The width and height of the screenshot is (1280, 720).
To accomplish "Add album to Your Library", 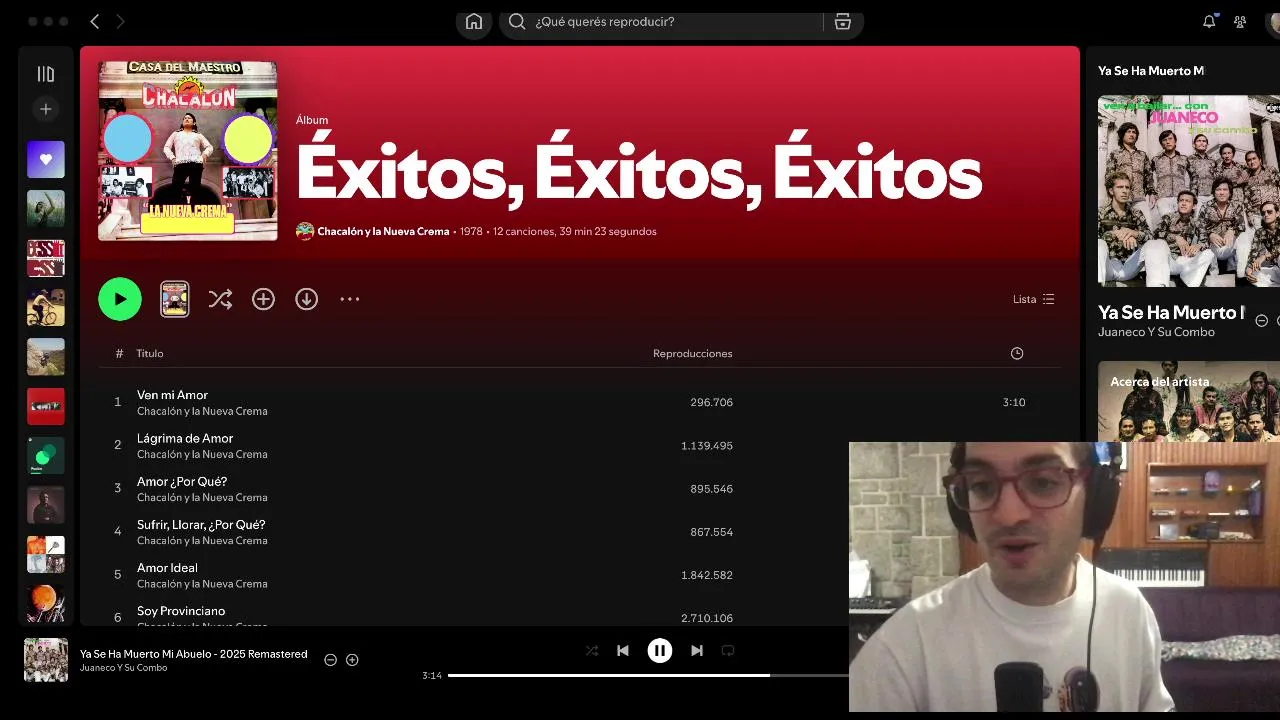I will [263, 299].
